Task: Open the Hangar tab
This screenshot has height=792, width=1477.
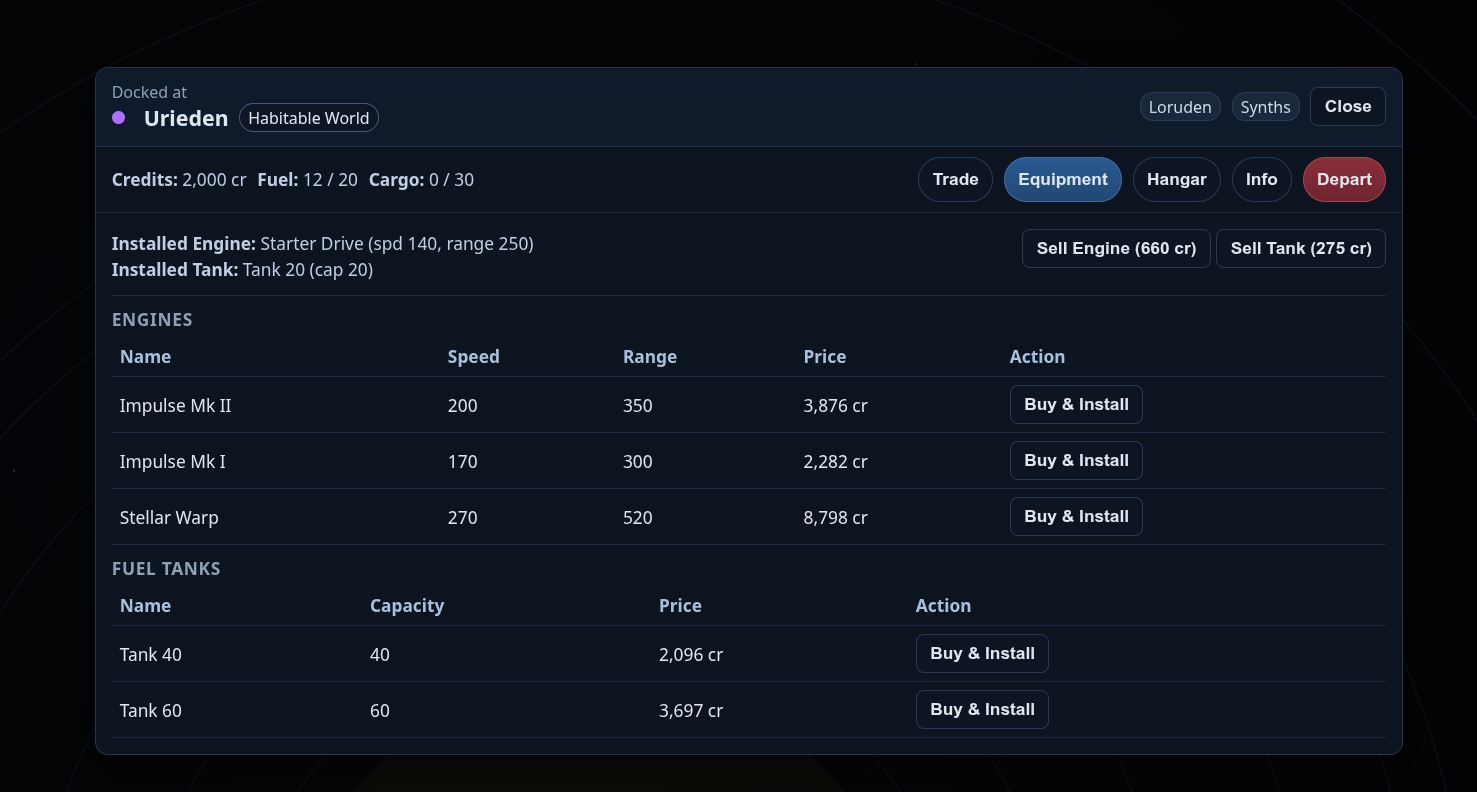Action: tap(1176, 180)
